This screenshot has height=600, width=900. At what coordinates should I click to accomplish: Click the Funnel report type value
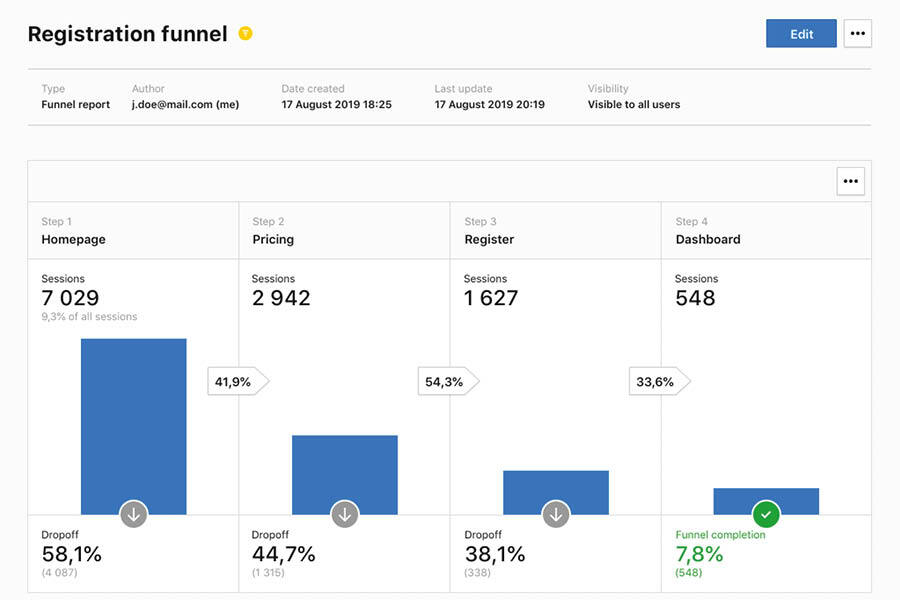pos(75,104)
